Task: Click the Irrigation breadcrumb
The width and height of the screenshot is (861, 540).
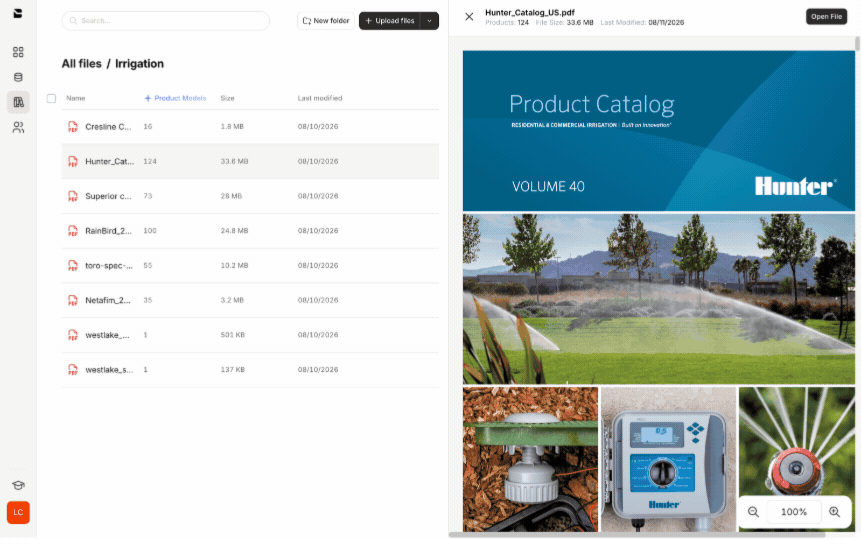Action: pyautogui.click(x=139, y=64)
